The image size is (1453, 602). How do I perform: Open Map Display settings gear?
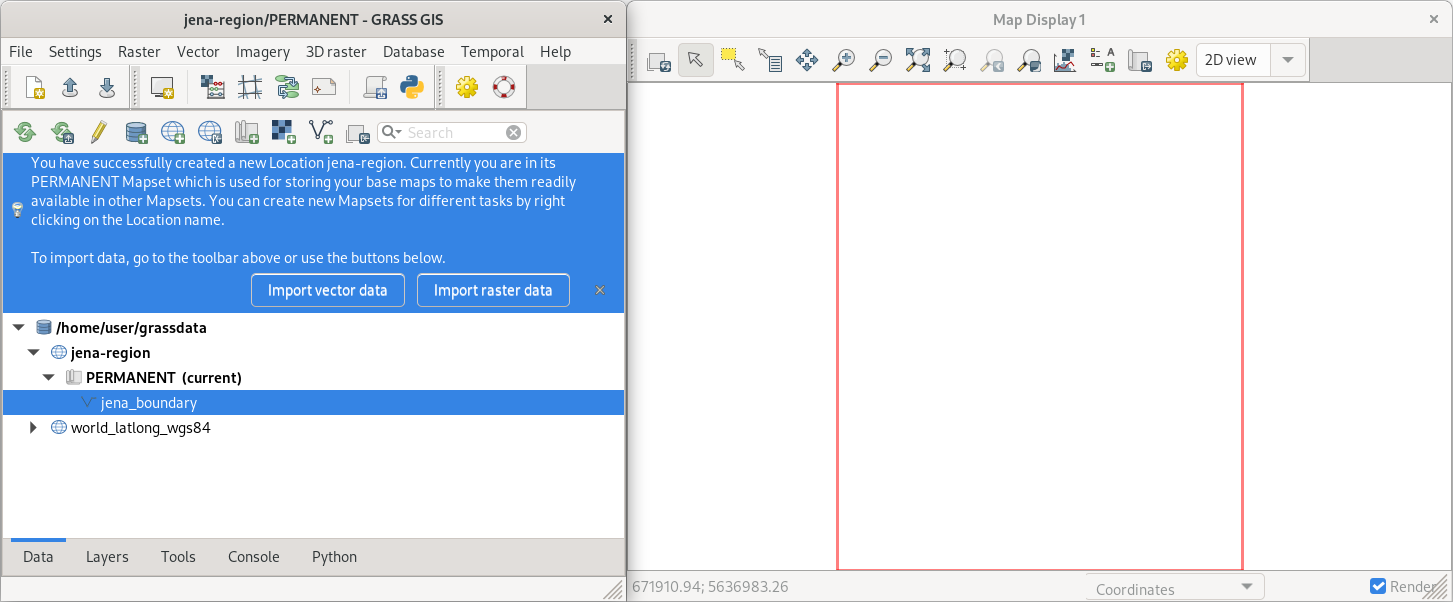tap(1177, 61)
